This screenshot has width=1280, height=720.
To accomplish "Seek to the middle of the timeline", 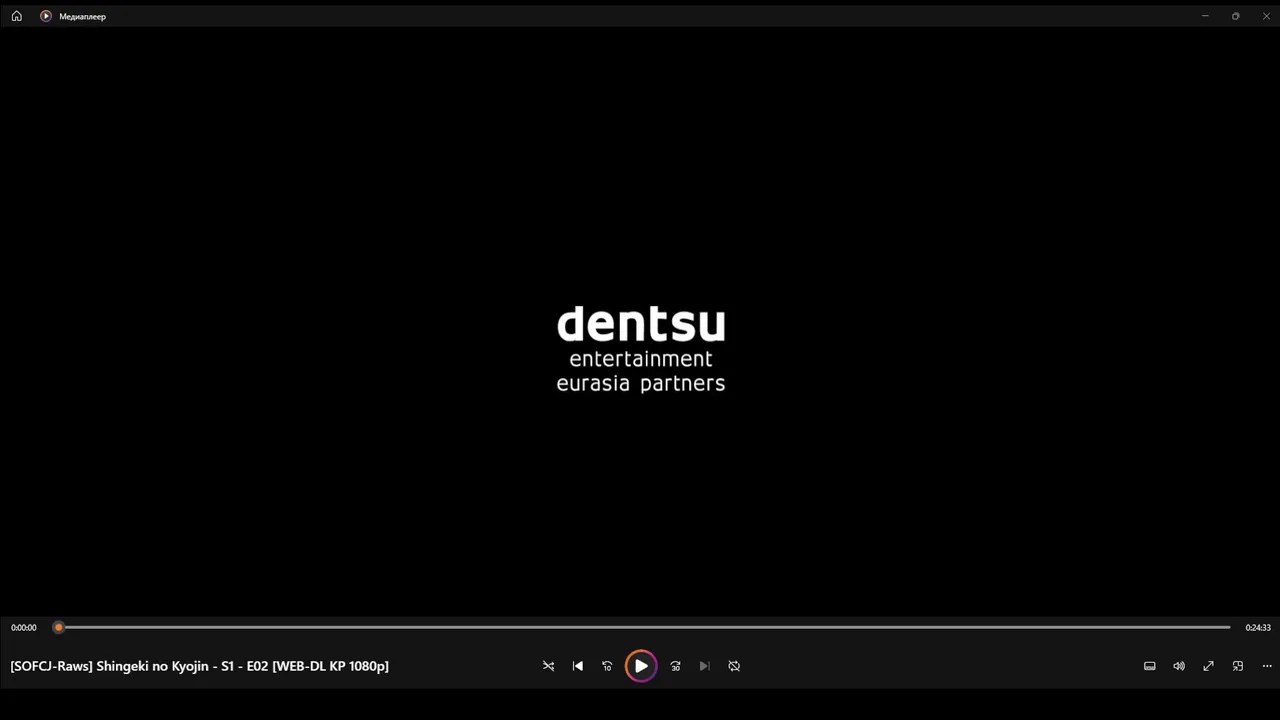I will point(644,627).
